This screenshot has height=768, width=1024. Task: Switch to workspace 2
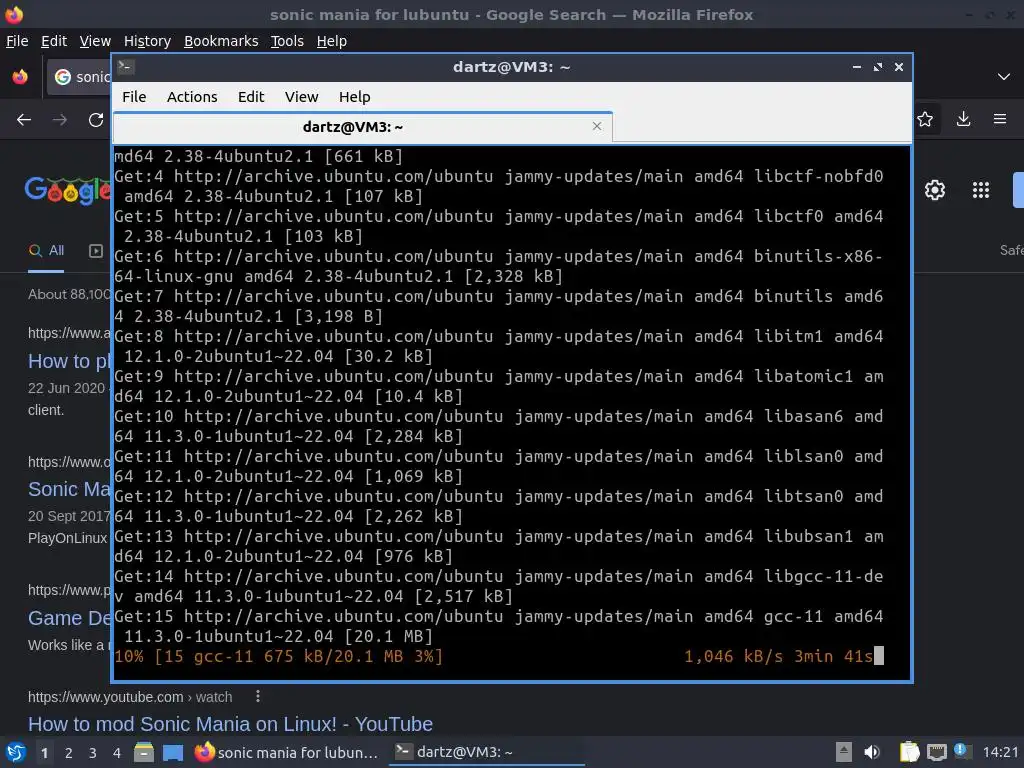69,753
